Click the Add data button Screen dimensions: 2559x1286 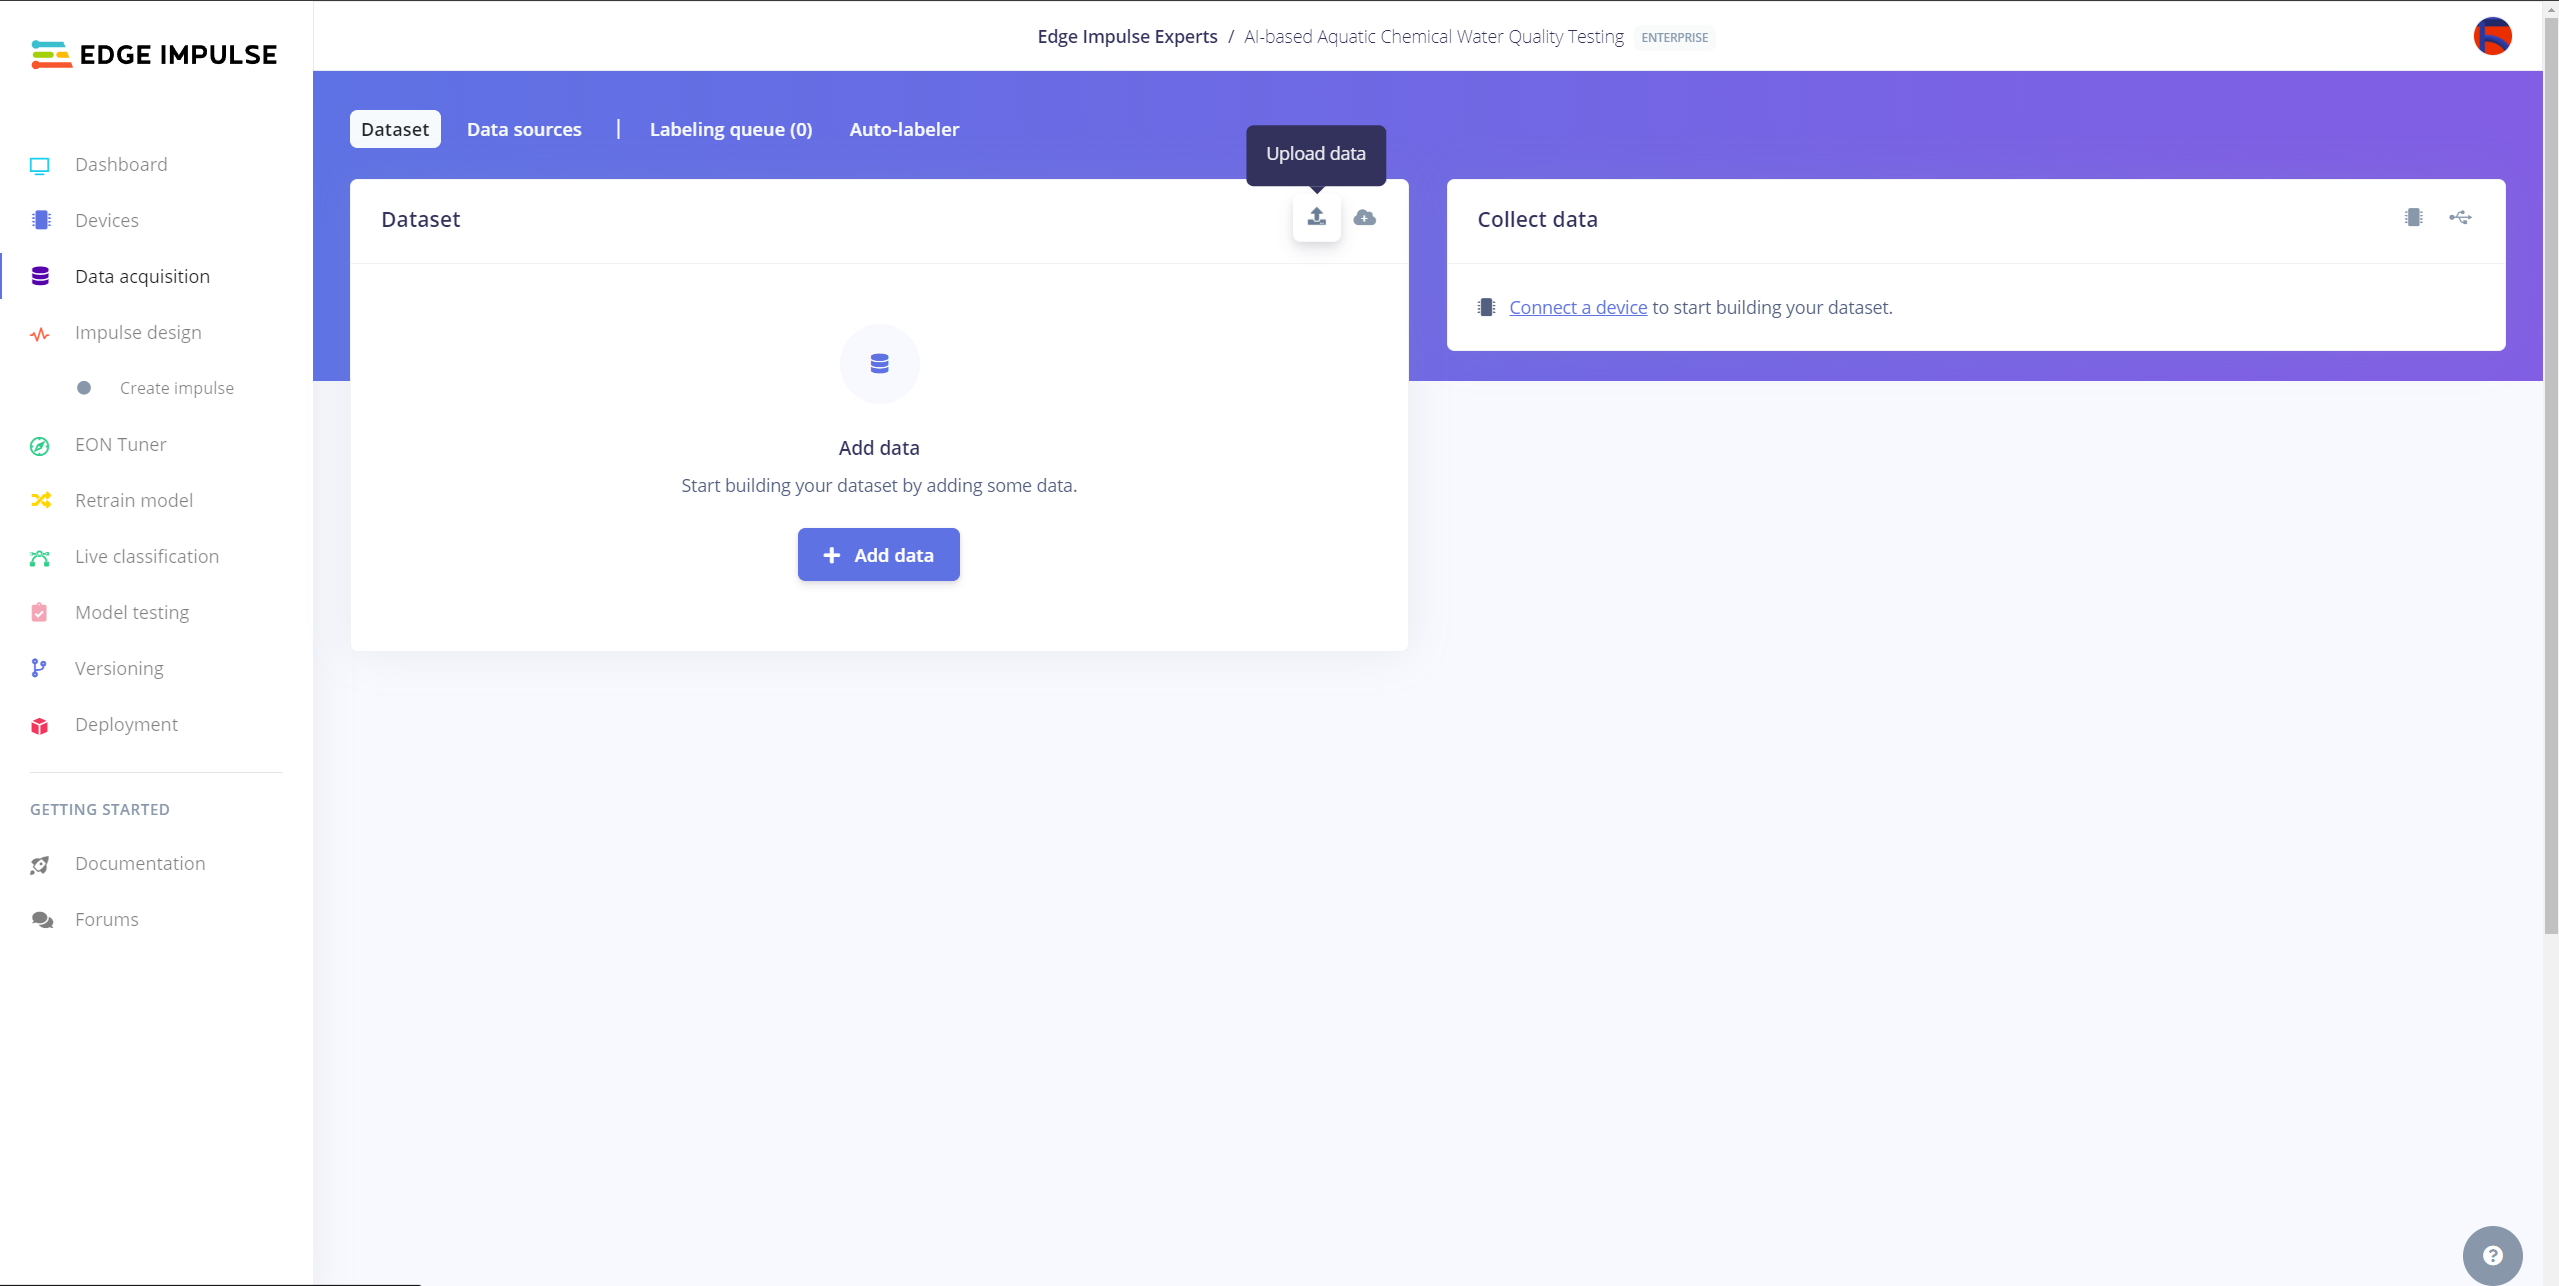tap(879, 554)
